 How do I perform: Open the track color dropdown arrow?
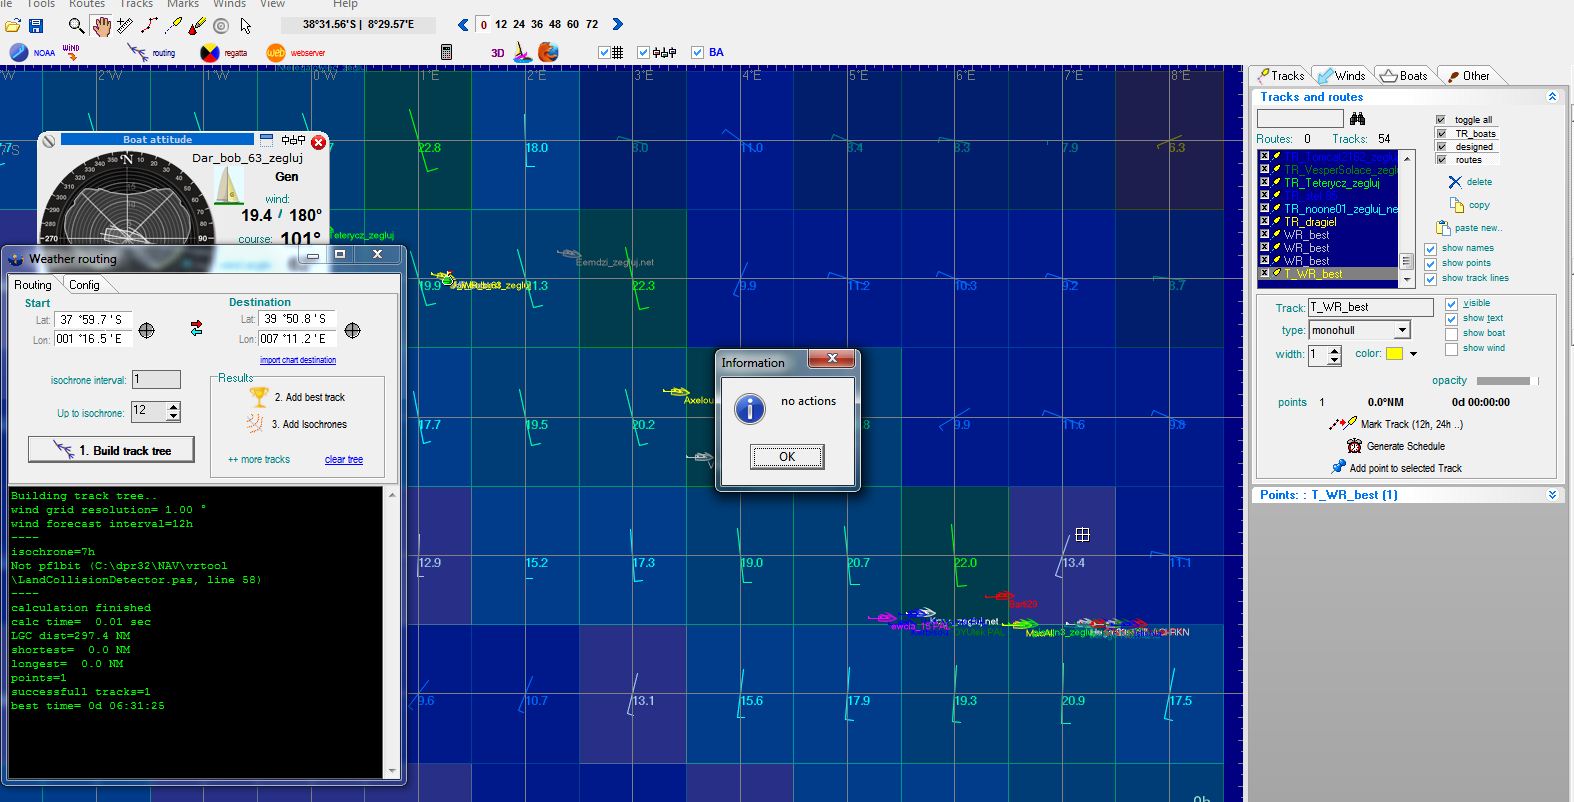click(1413, 354)
